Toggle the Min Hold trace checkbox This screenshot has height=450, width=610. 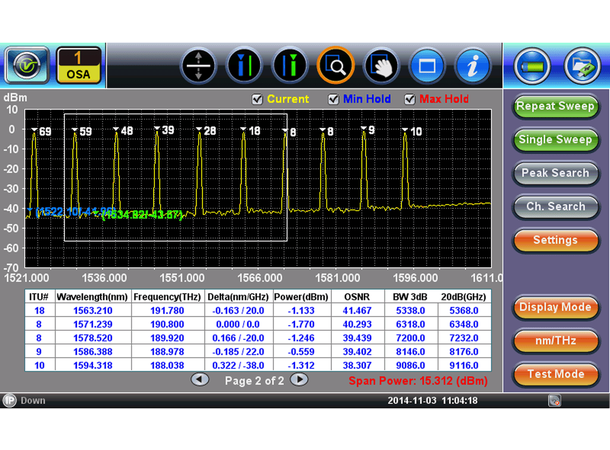[x=333, y=100]
